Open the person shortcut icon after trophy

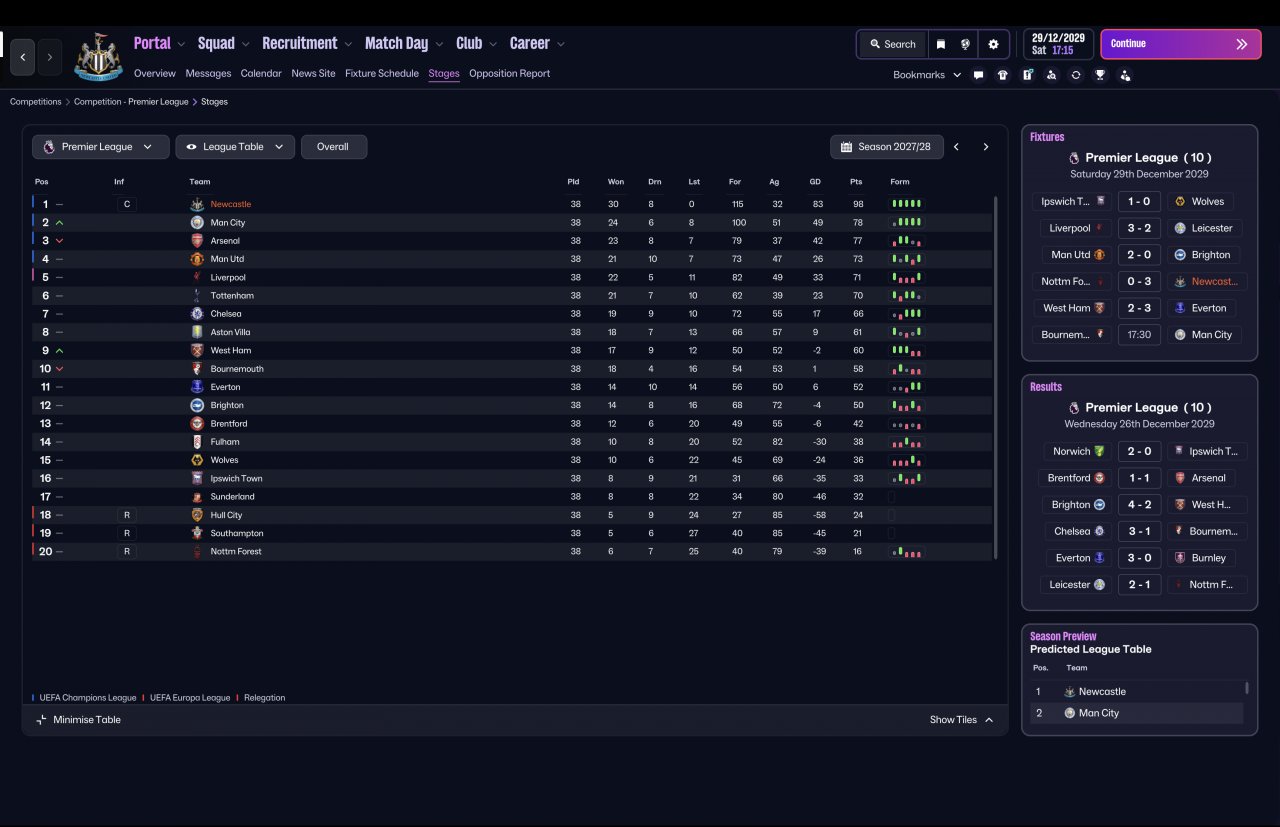point(1125,75)
